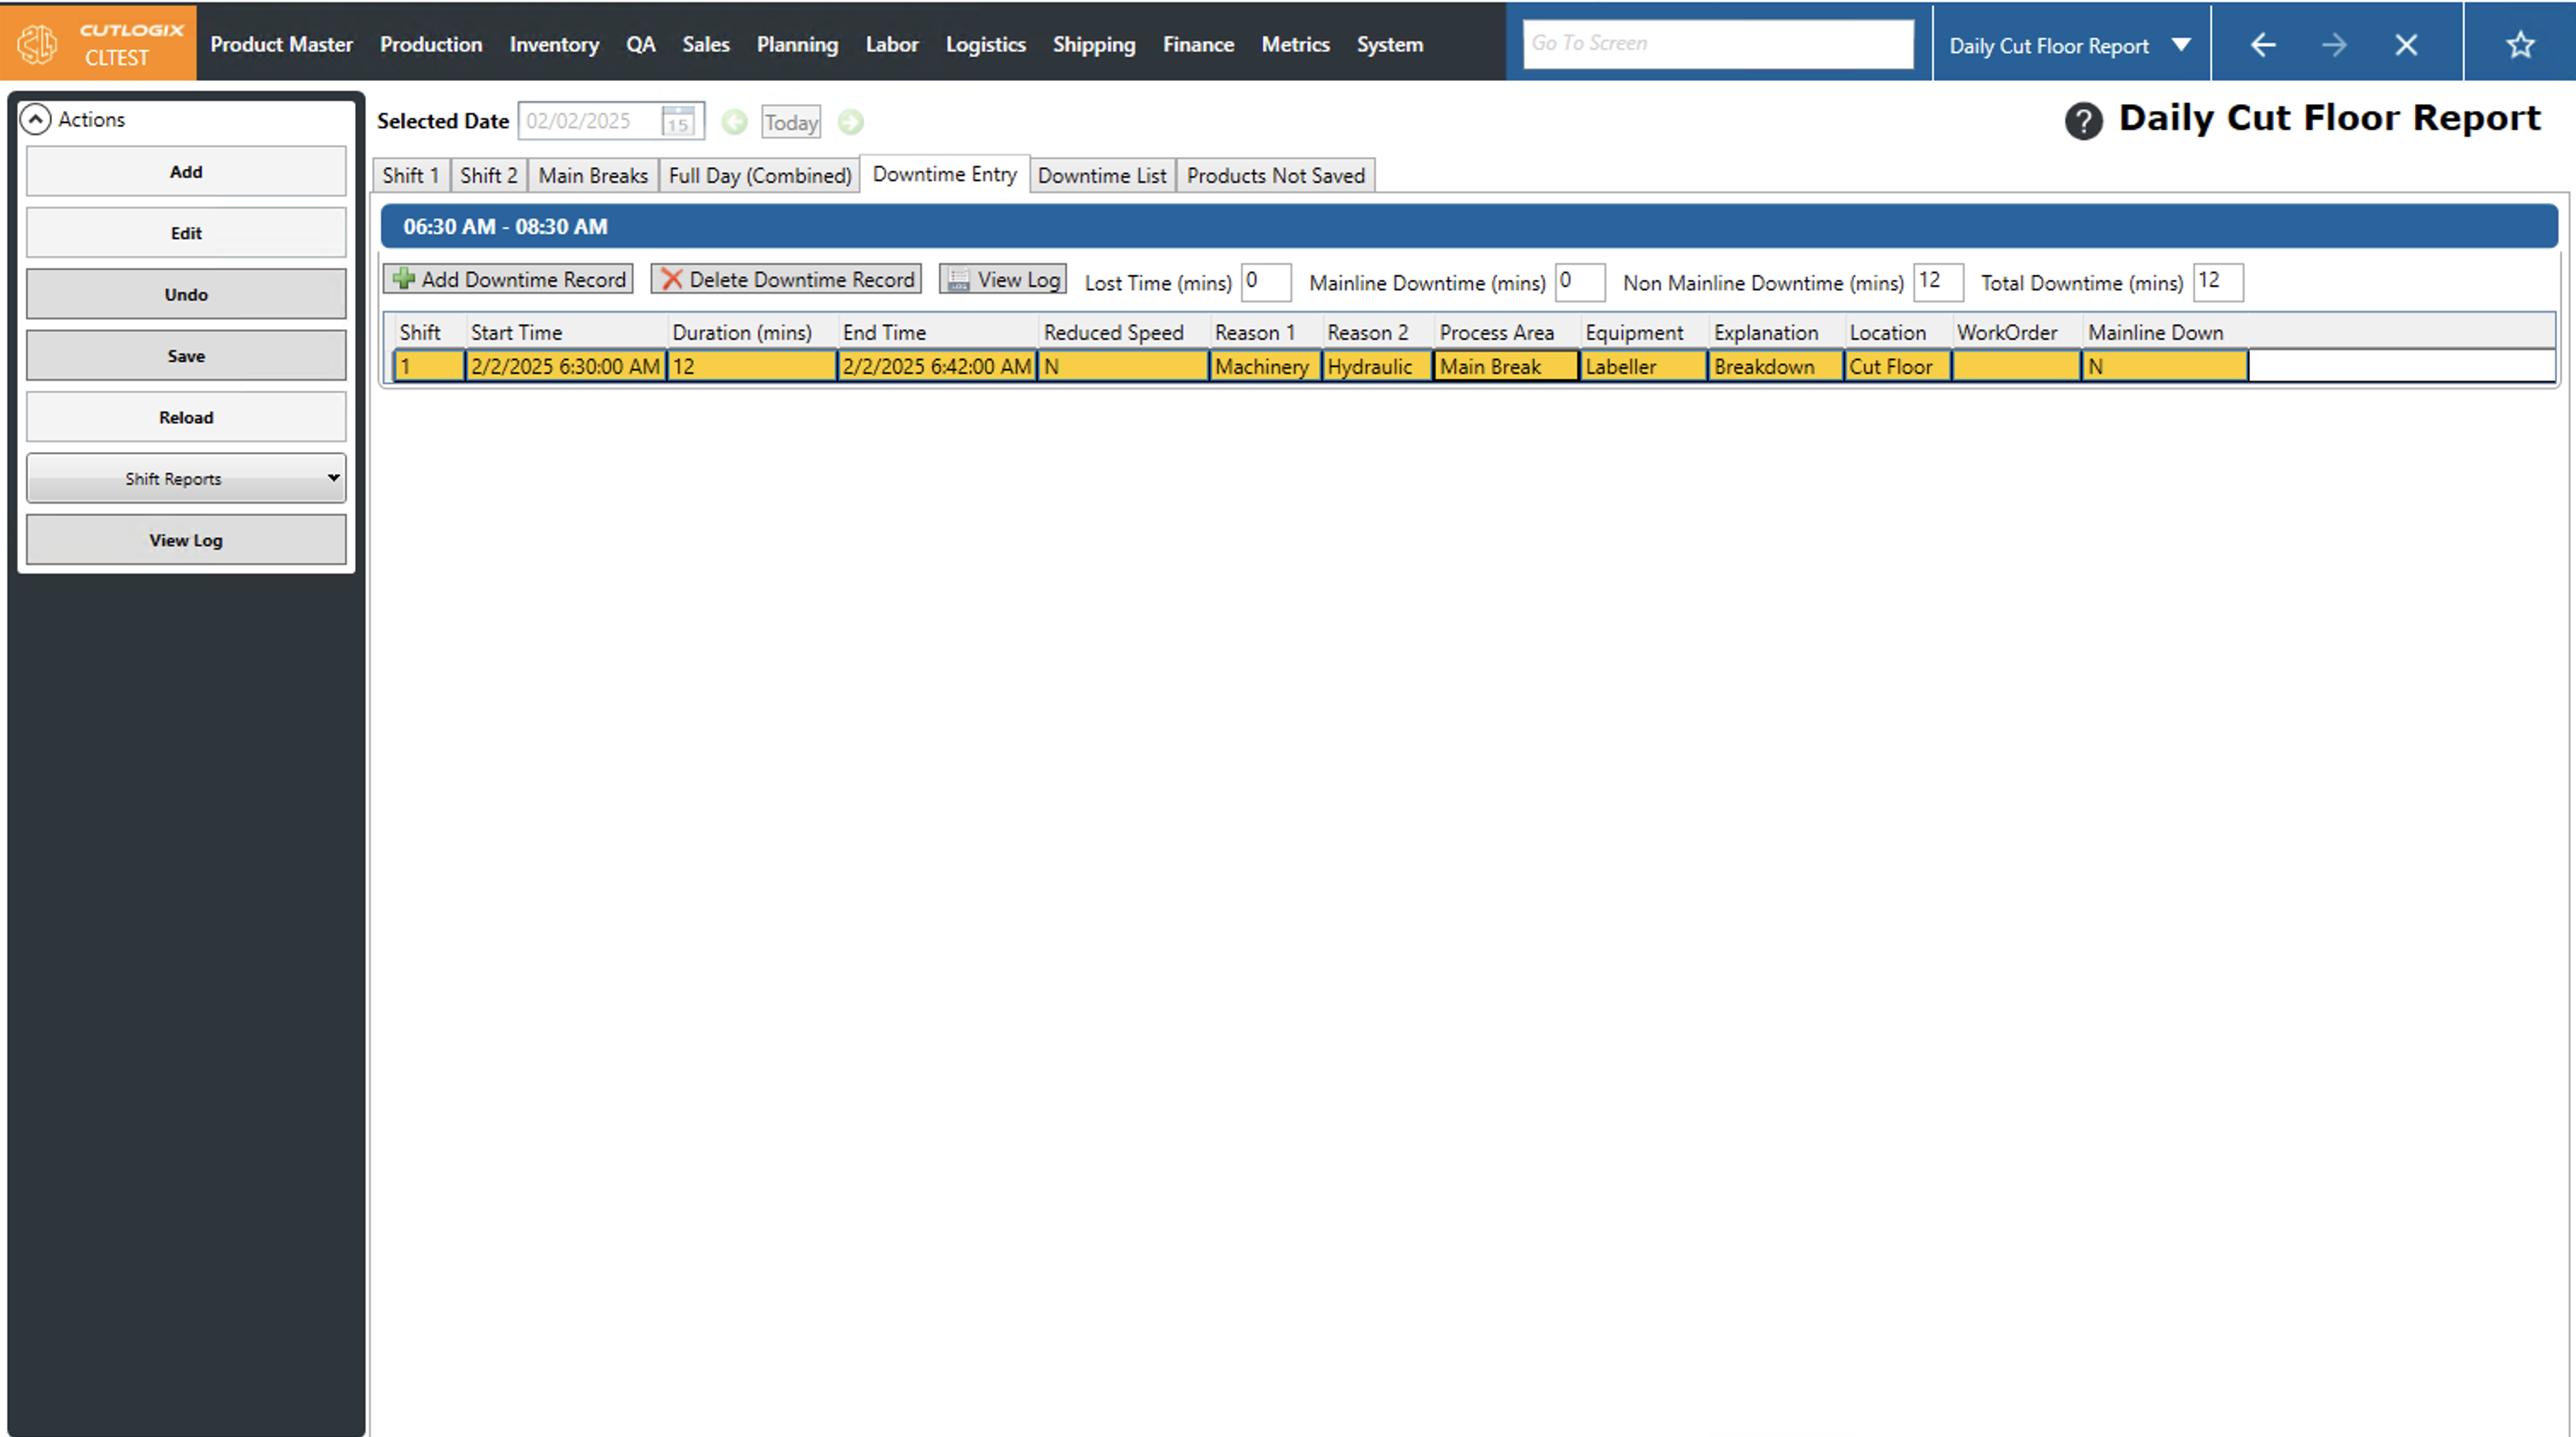Open the calendar date picker icon
This screenshot has width=2576, height=1437.
tap(678, 122)
